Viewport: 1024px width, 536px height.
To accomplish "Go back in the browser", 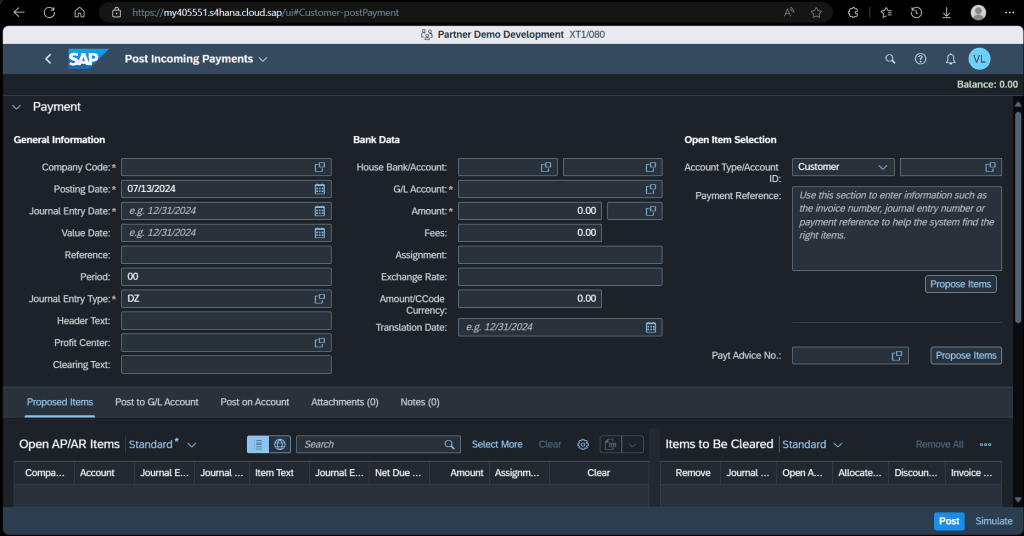I will pyautogui.click(x=19, y=12).
